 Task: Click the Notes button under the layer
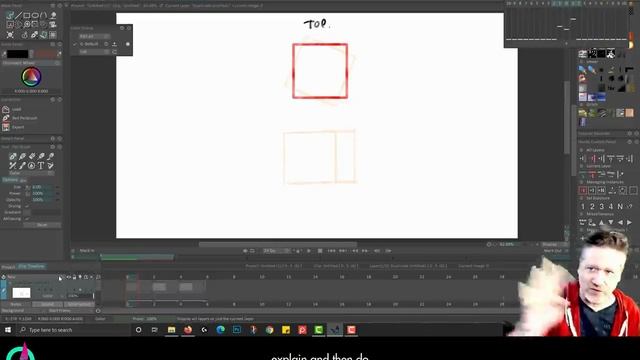pos(16,304)
